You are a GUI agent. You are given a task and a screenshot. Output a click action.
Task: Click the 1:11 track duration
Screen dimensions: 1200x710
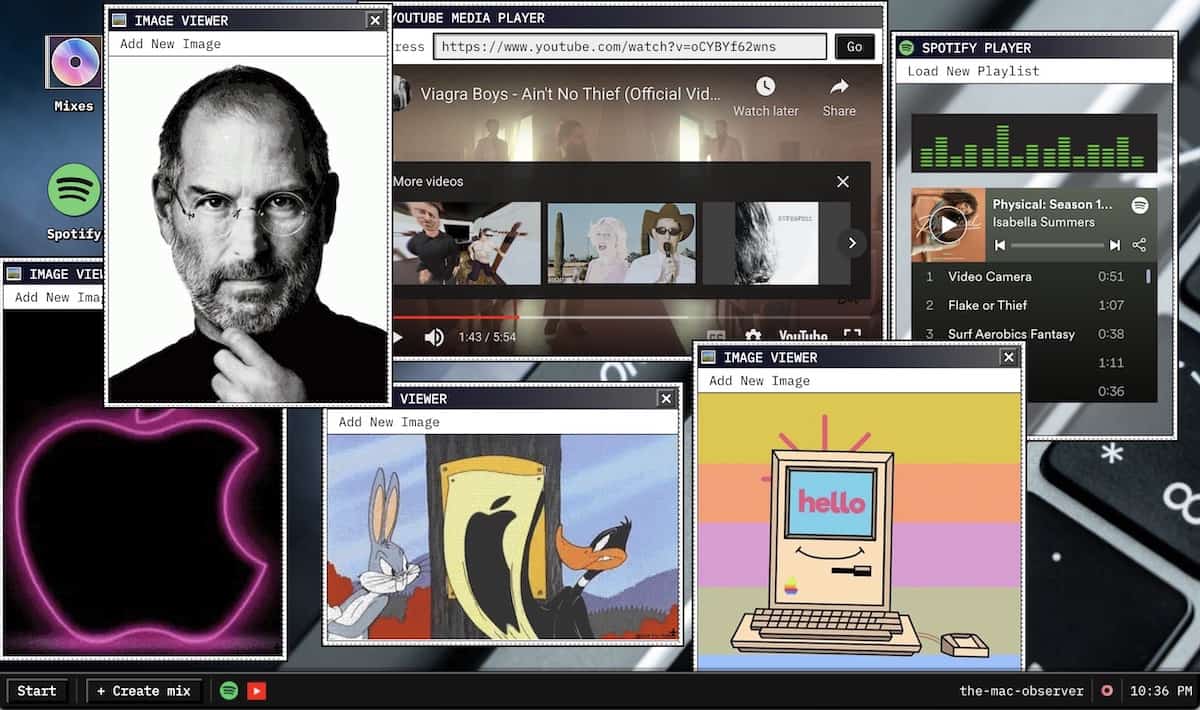coord(1110,363)
